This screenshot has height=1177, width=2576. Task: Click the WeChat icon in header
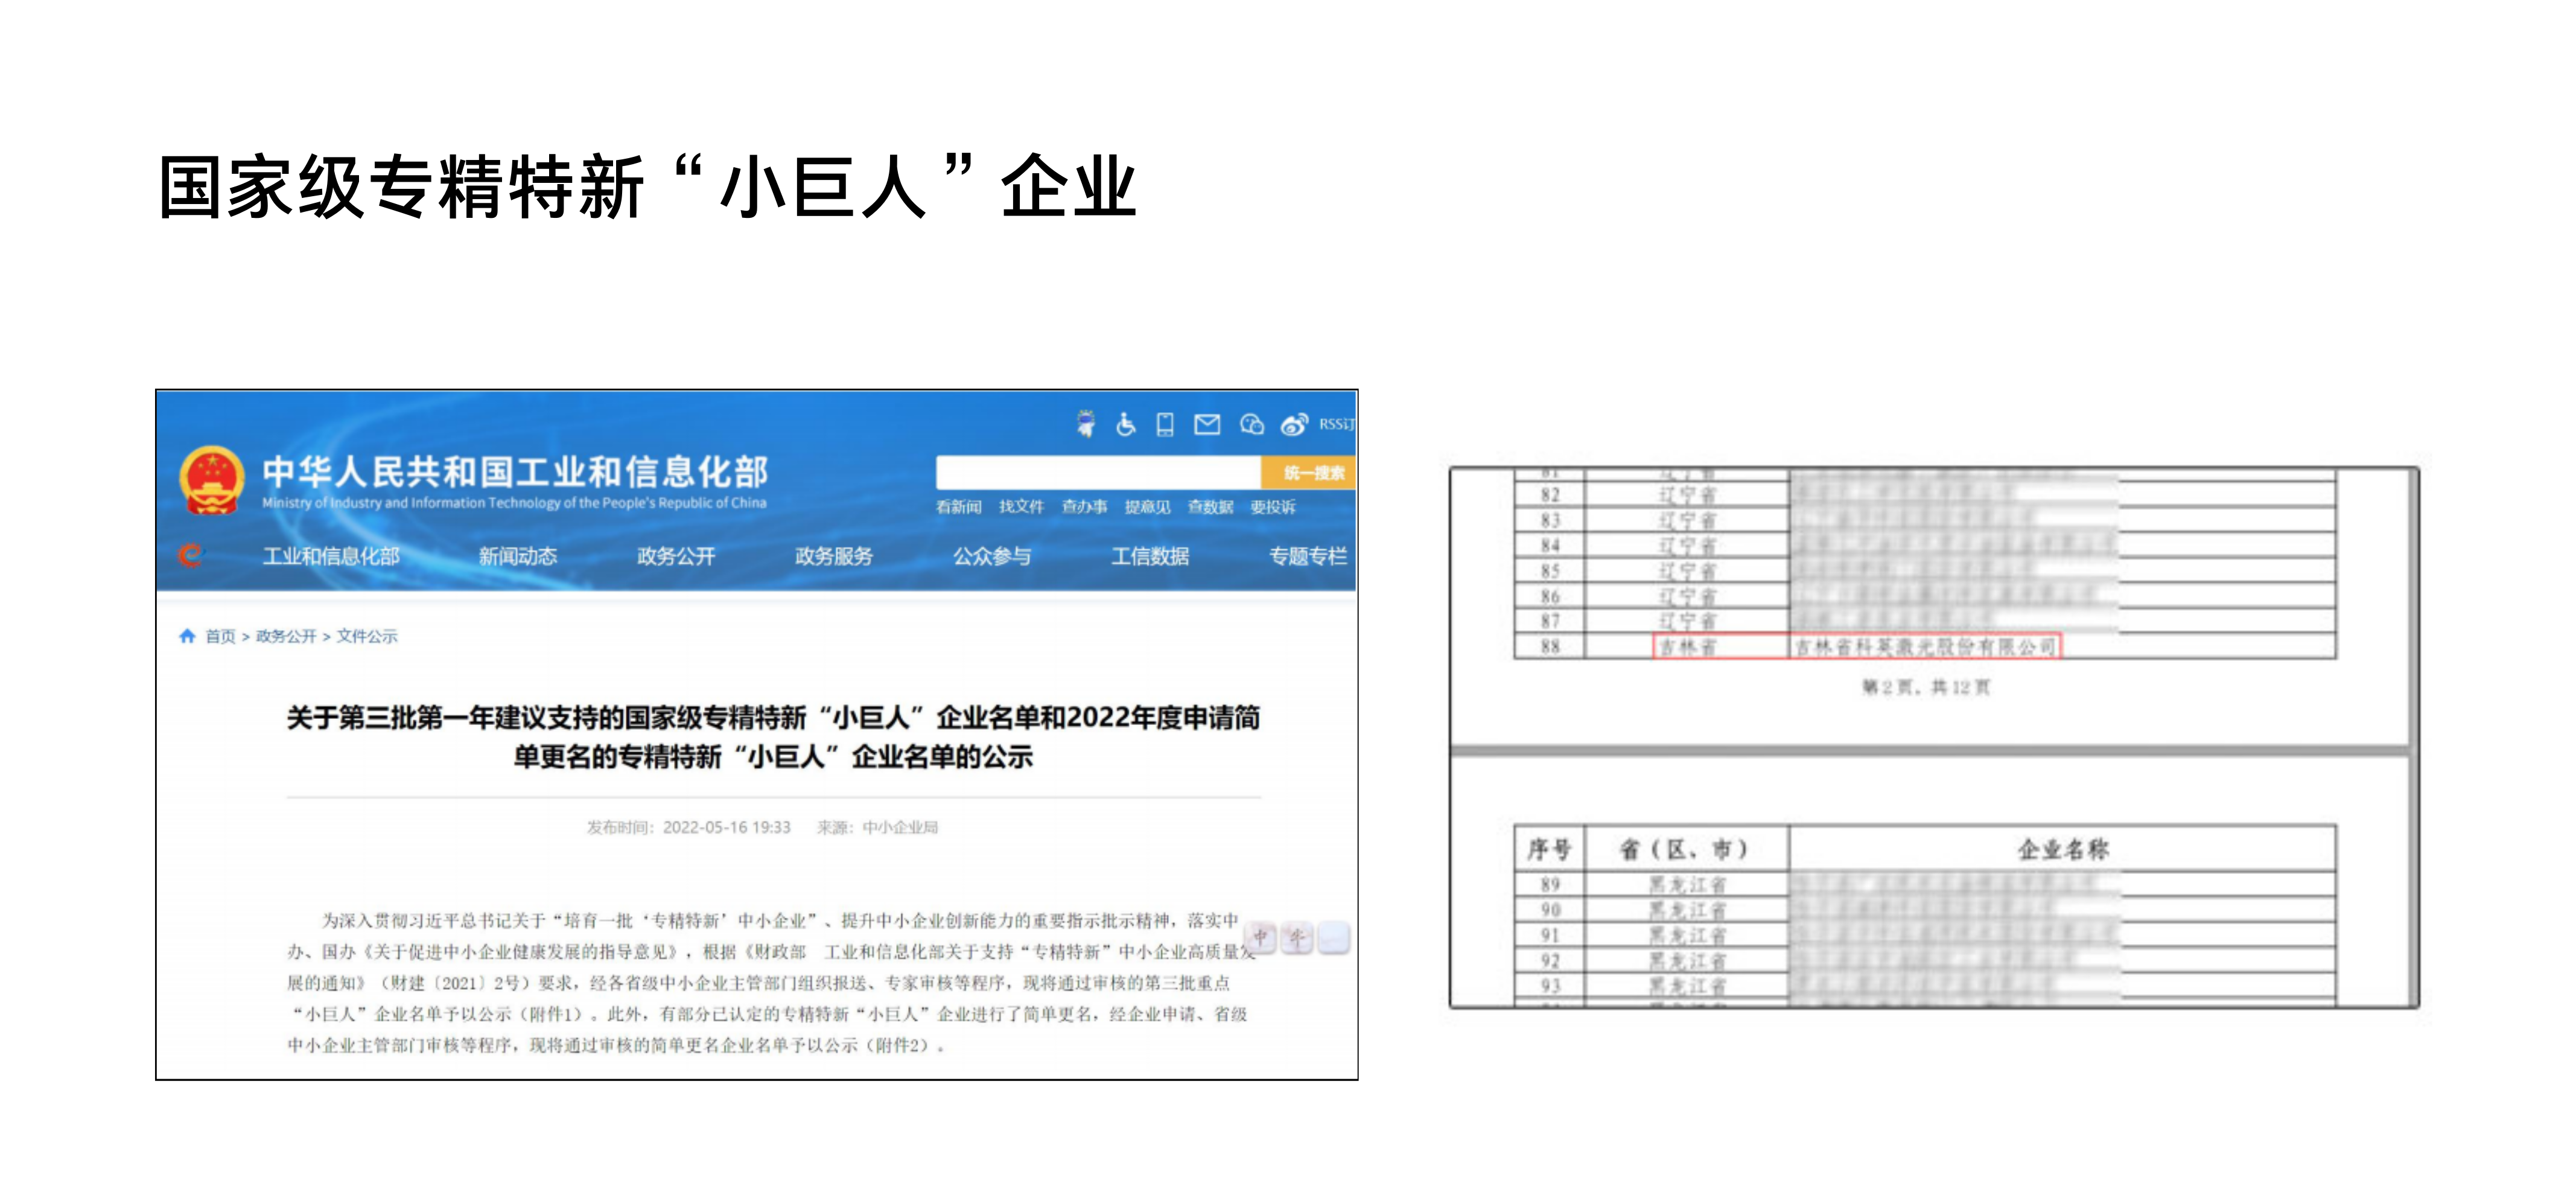pos(1251,424)
